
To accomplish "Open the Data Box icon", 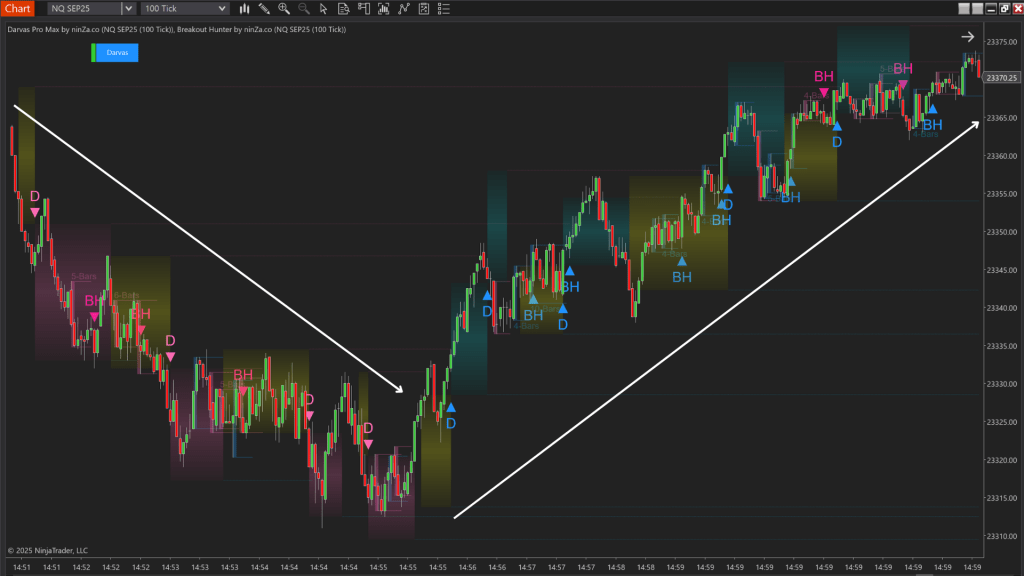I will tap(344, 9).
